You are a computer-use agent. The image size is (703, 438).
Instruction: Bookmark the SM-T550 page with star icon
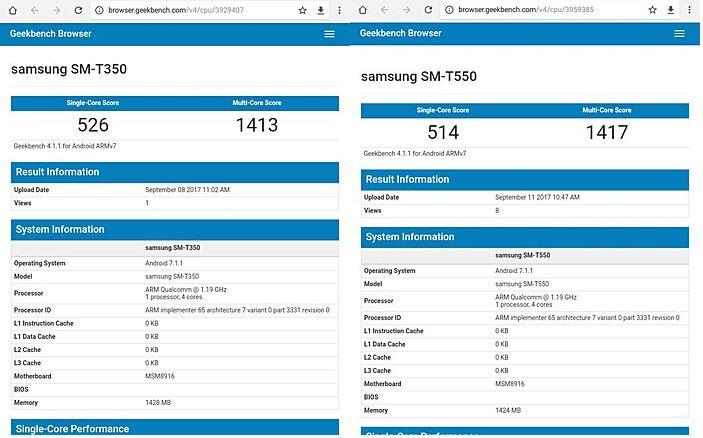653,10
